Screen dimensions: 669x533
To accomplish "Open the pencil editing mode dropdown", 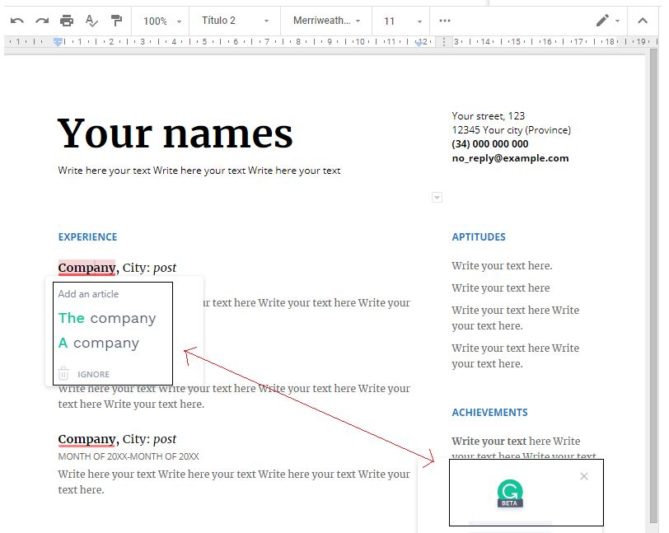I will coord(607,20).
